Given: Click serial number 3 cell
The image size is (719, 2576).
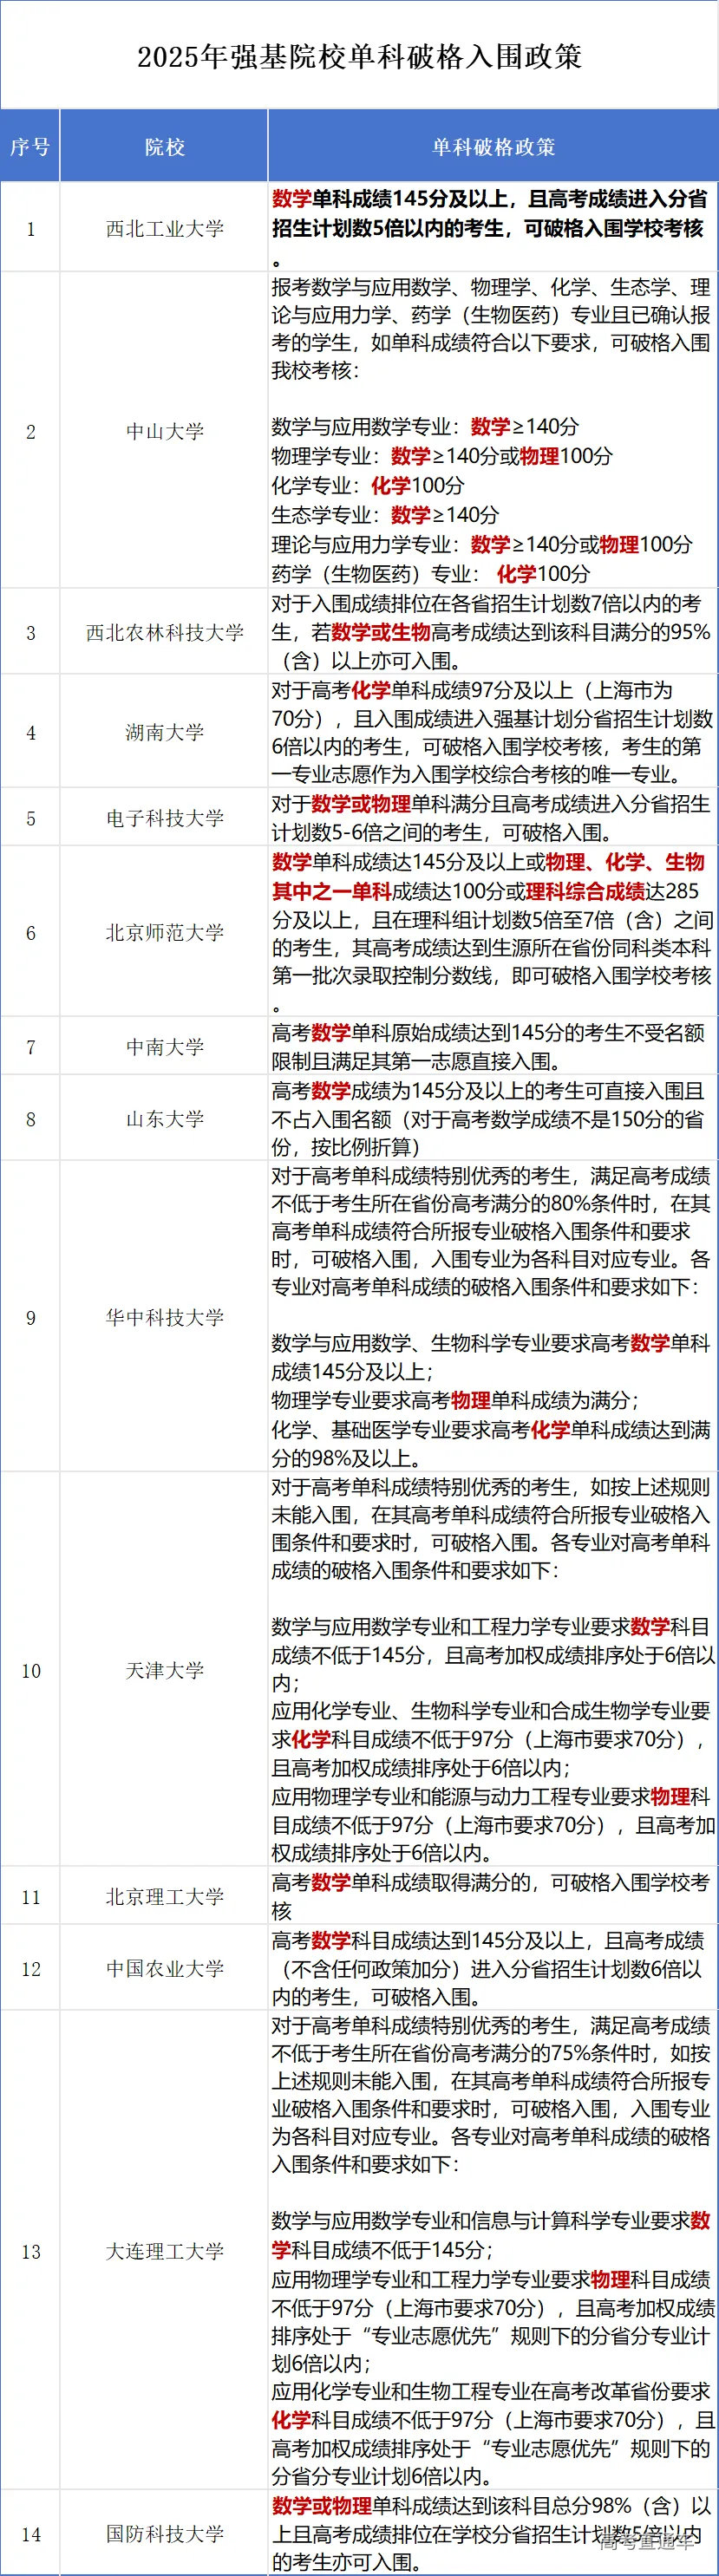Looking at the screenshot, I should (30, 632).
